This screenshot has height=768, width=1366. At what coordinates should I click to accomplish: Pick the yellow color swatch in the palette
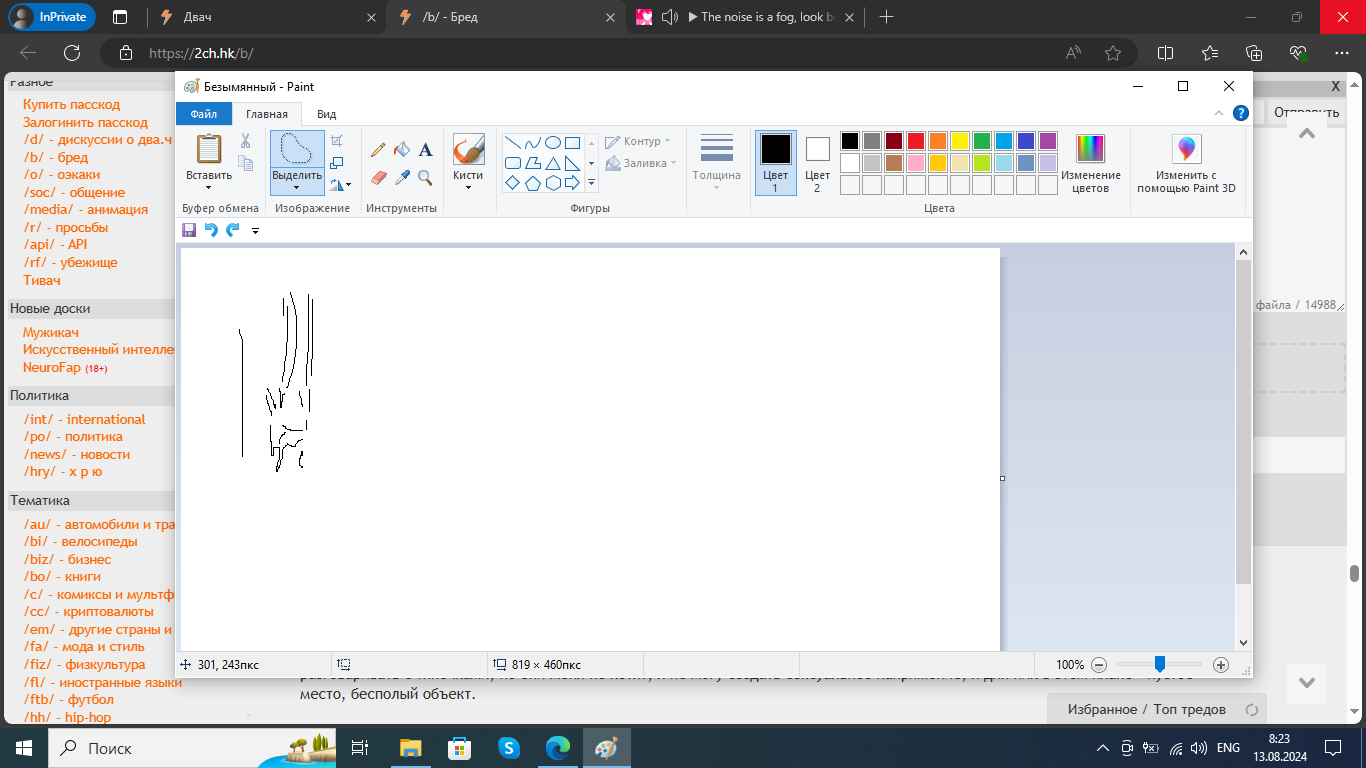(960, 141)
